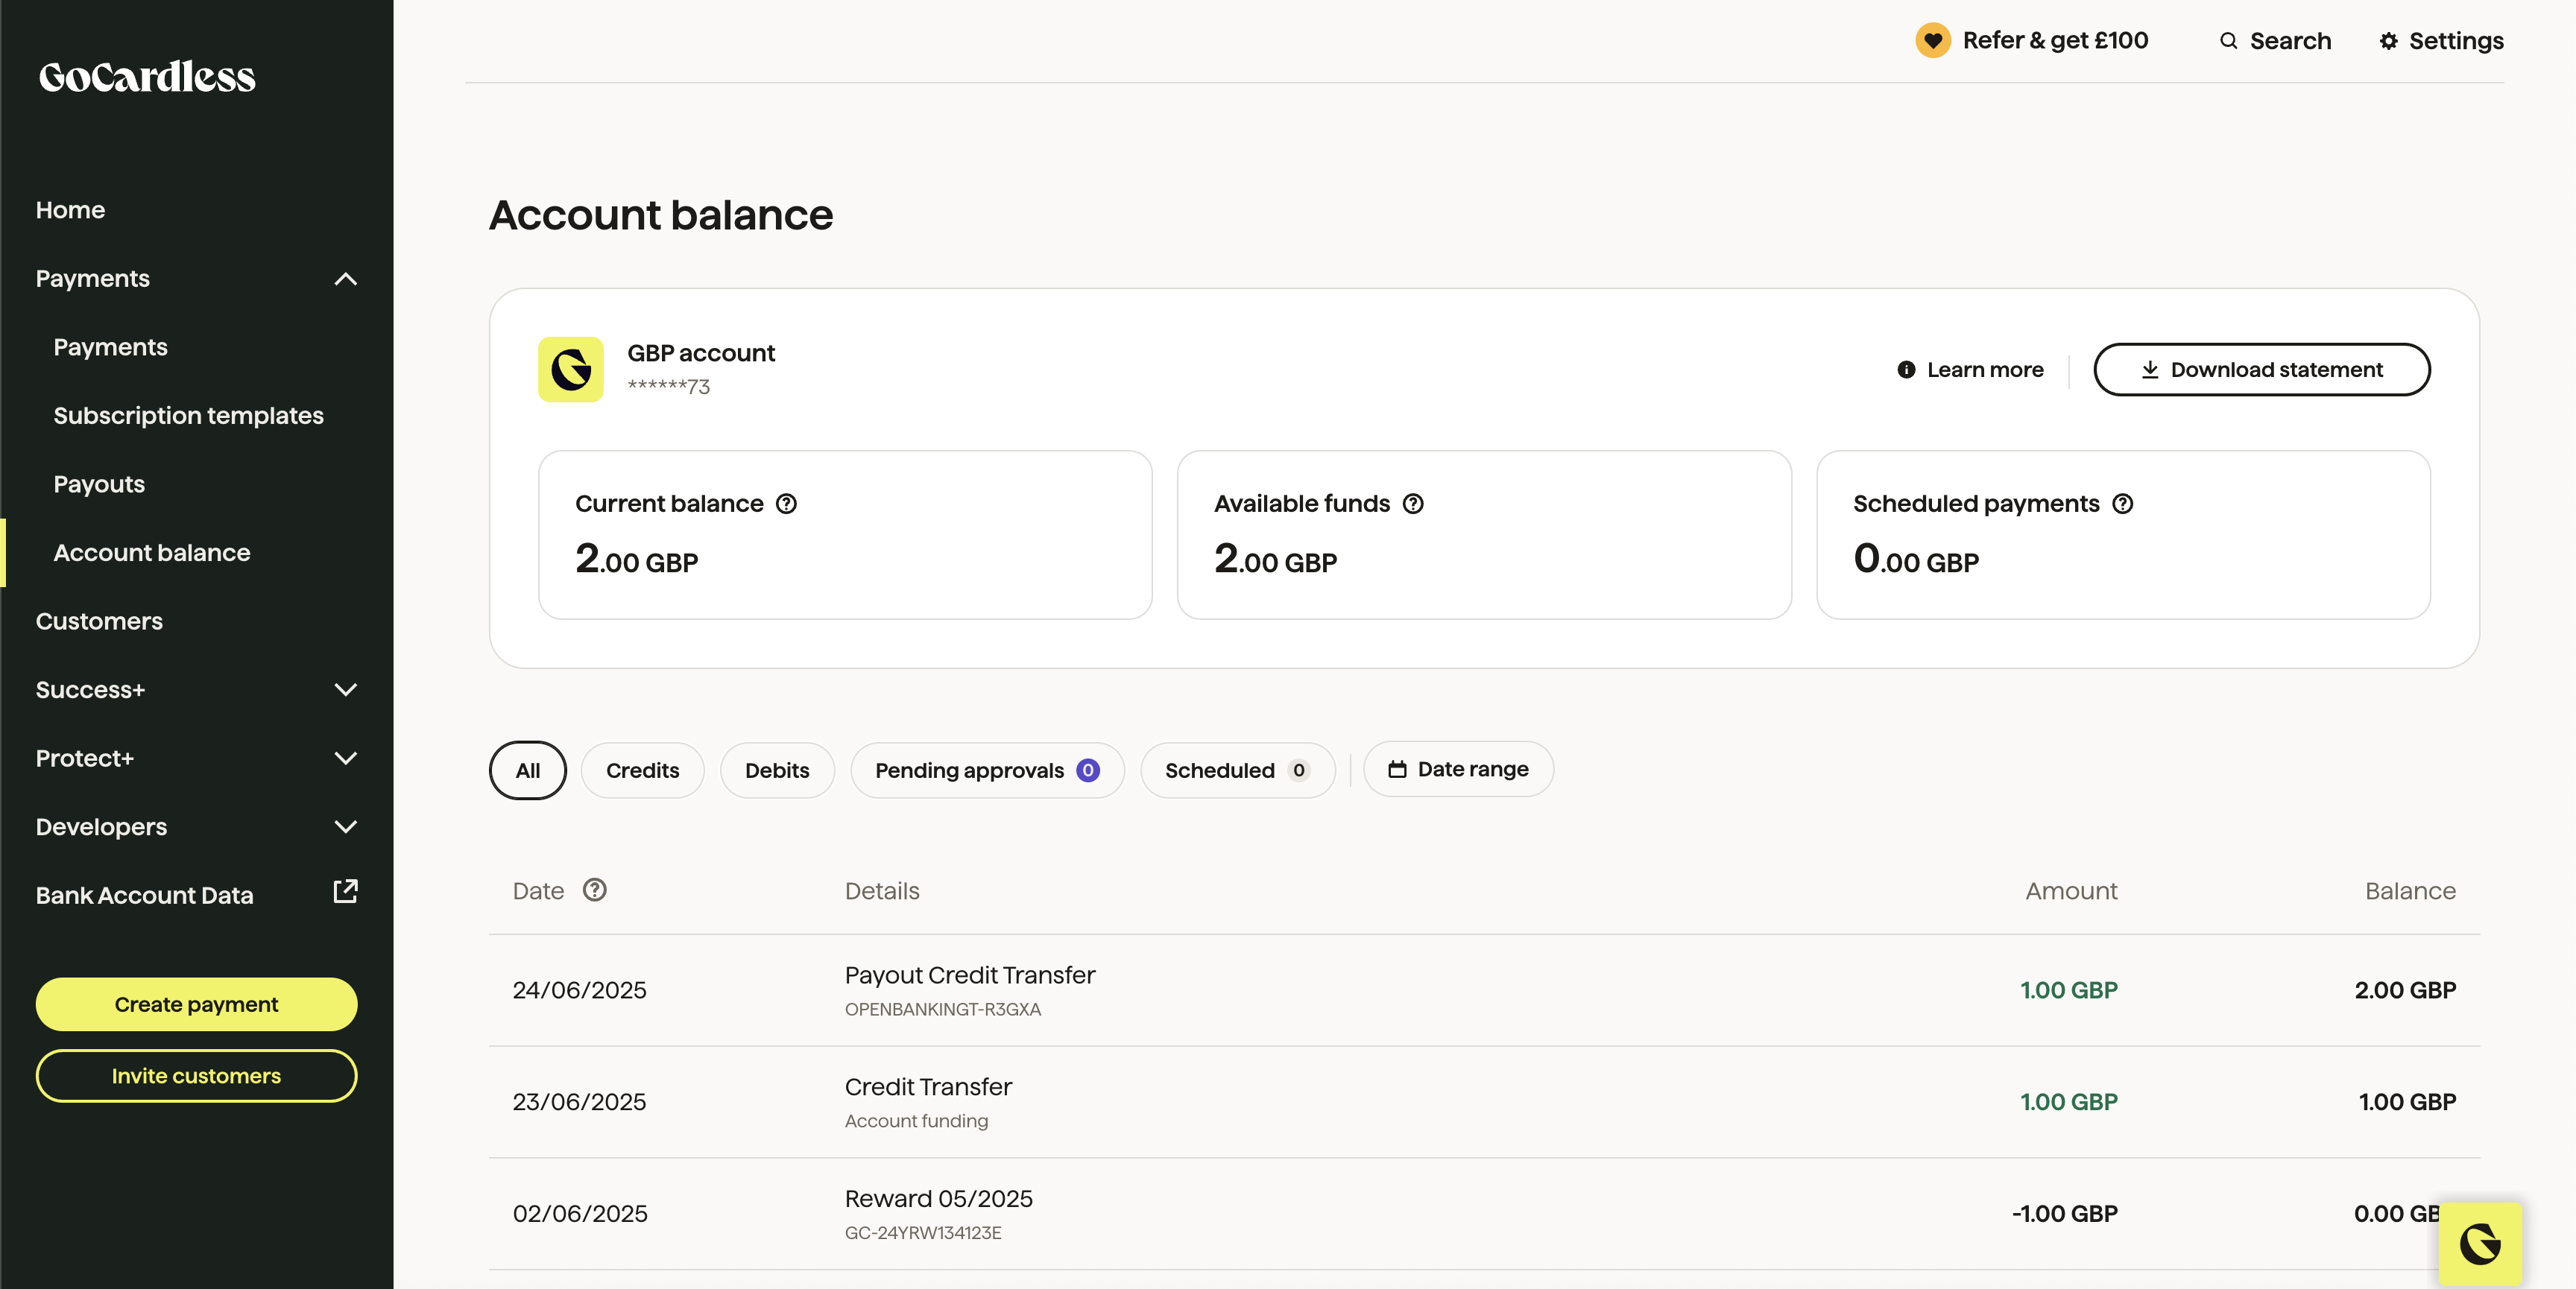Viewport: 2576px width, 1289px height.
Task: Click masked account number ******73
Action: (x=669, y=386)
